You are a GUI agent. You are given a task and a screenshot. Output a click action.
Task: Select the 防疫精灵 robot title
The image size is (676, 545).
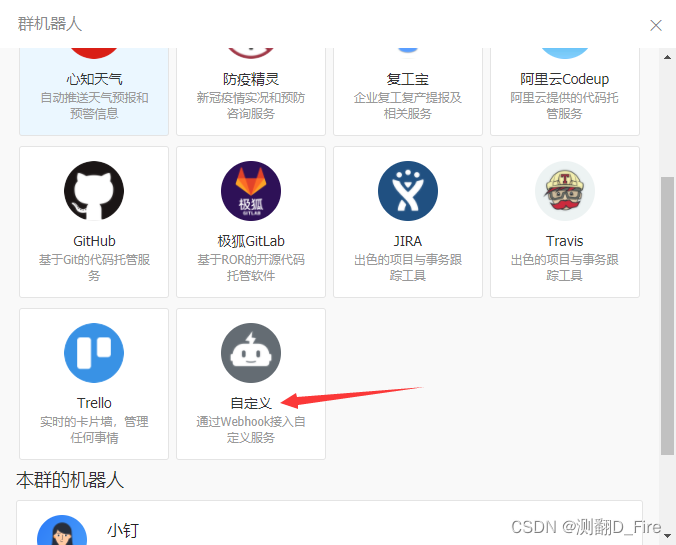[x=251, y=79]
